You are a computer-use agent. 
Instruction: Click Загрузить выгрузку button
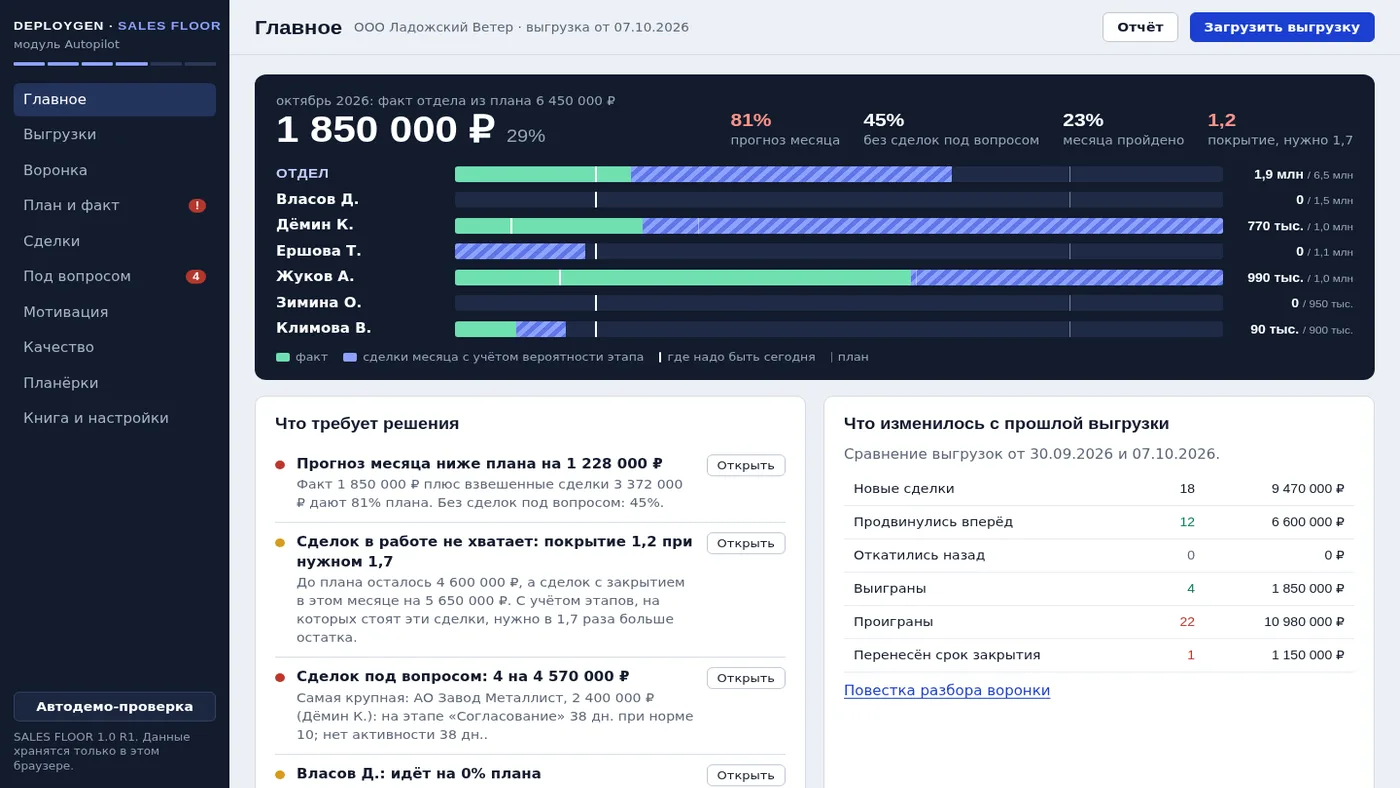click(1282, 27)
